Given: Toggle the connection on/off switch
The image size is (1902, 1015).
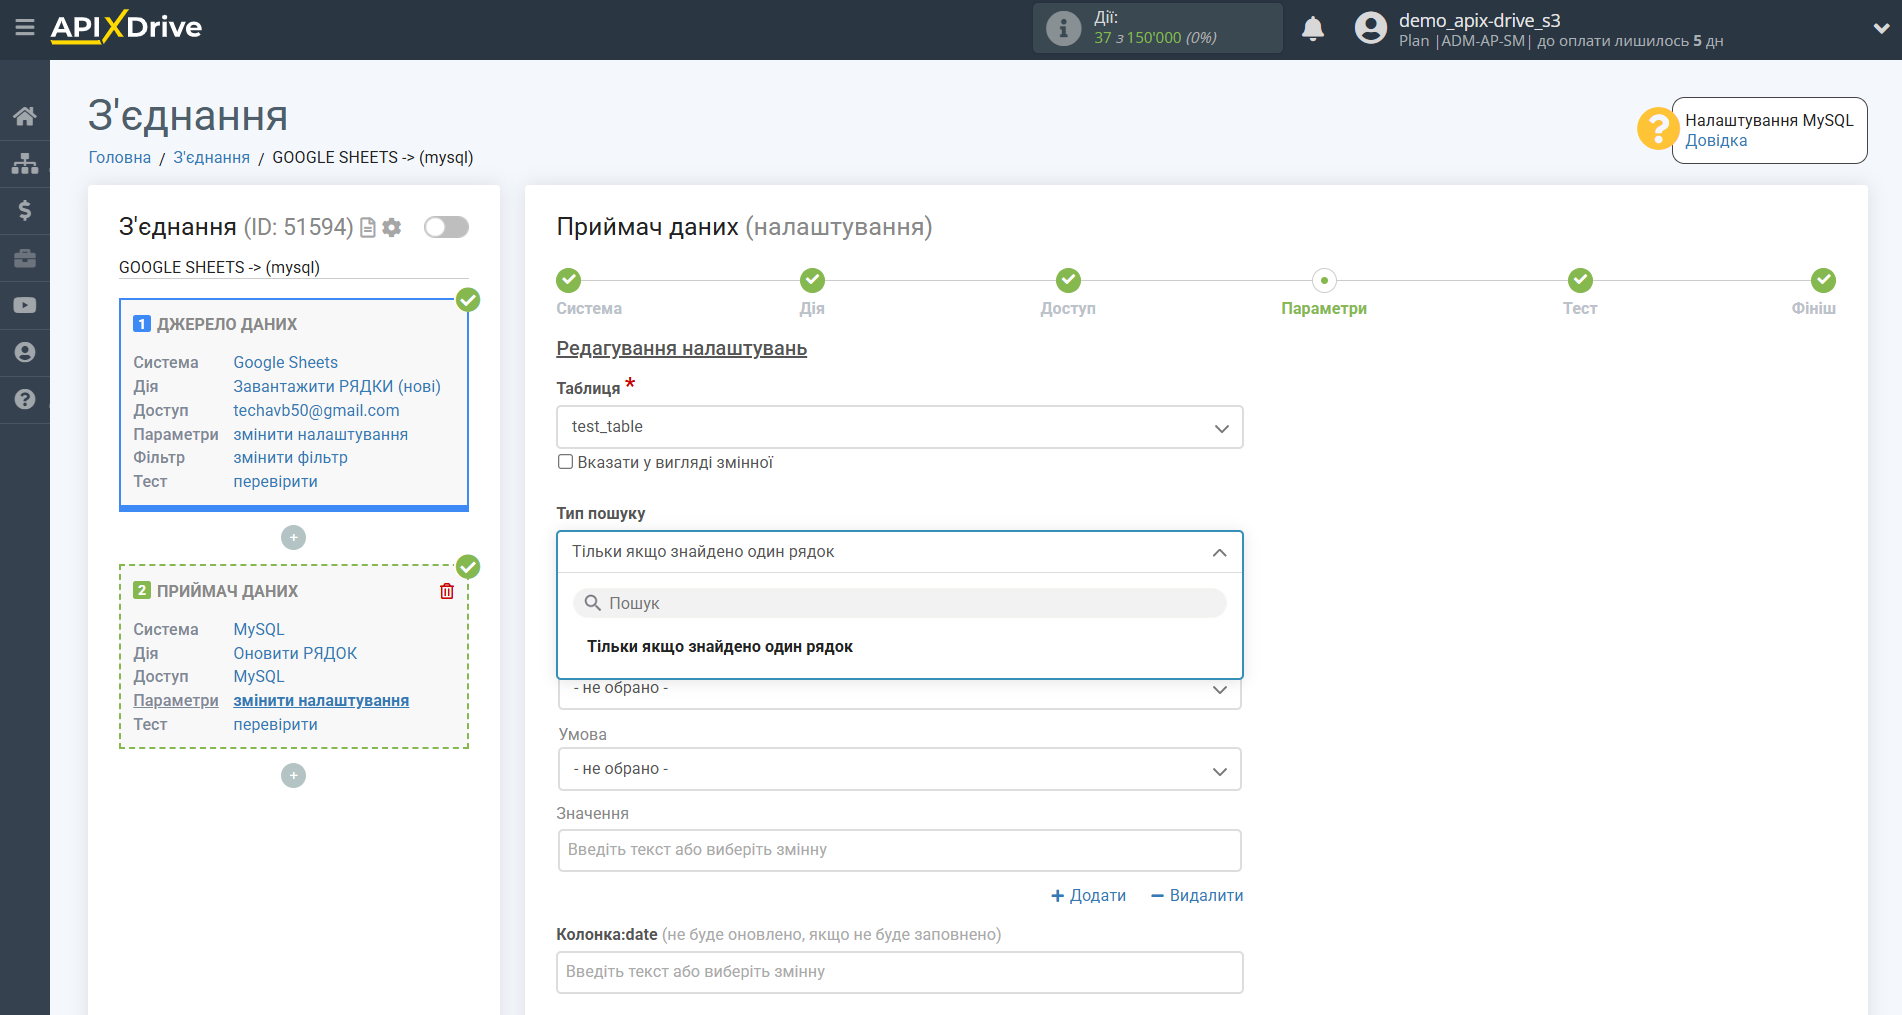Looking at the screenshot, I should click(x=446, y=227).
